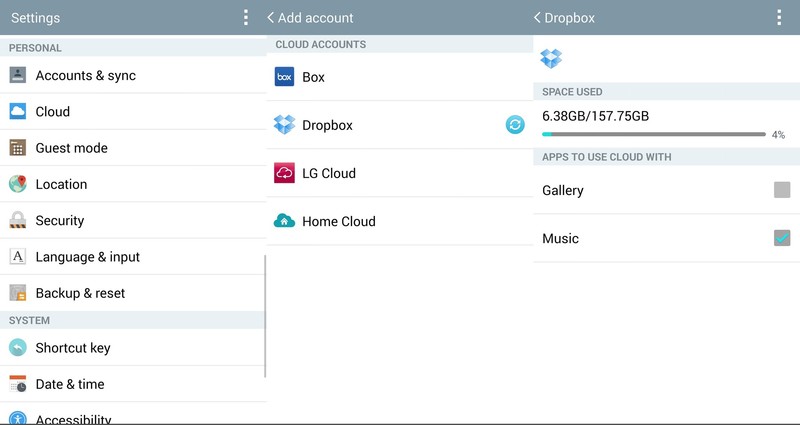
Task: Select the Location globe icon
Action: click(18, 184)
